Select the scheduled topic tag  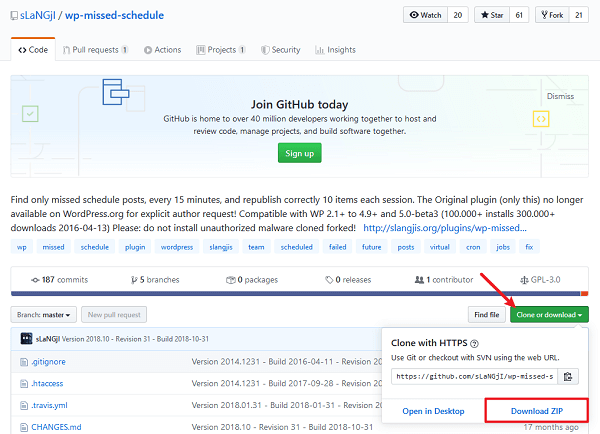[297, 247]
